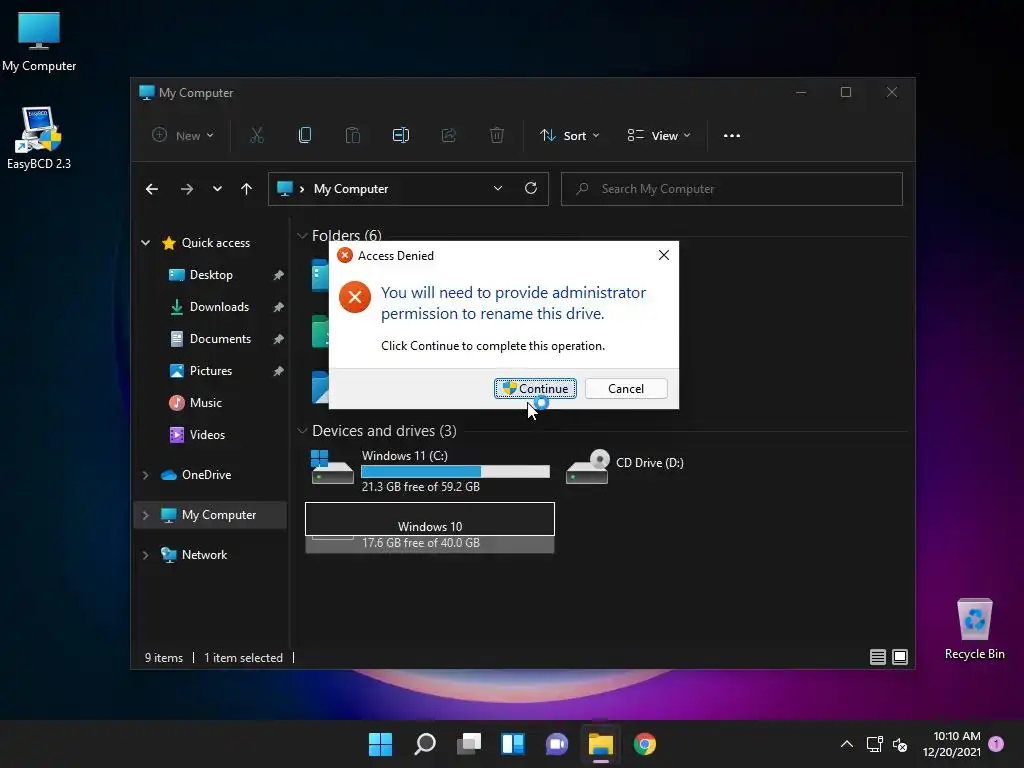Click the Search My Computer field
Screen dimensions: 1024x768
[x=731, y=189]
